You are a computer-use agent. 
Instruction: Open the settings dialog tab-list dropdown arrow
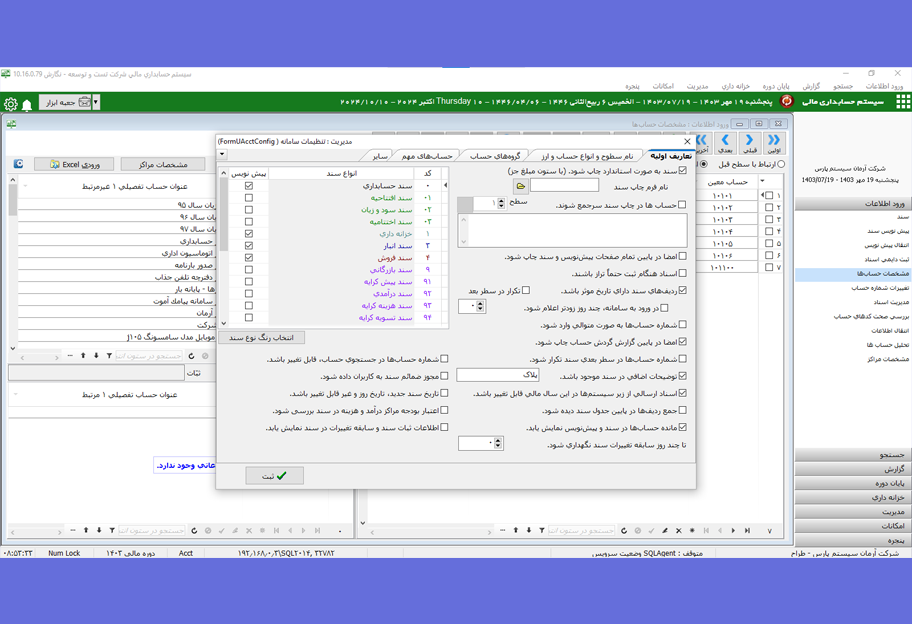[x=222, y=155]
